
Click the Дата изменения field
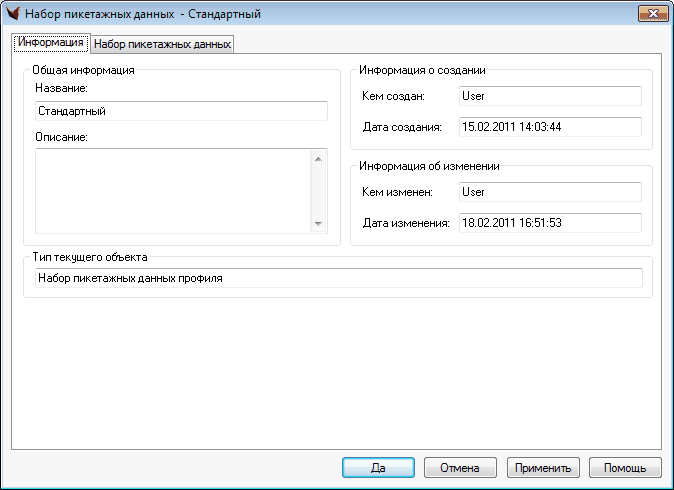[548, 222]
